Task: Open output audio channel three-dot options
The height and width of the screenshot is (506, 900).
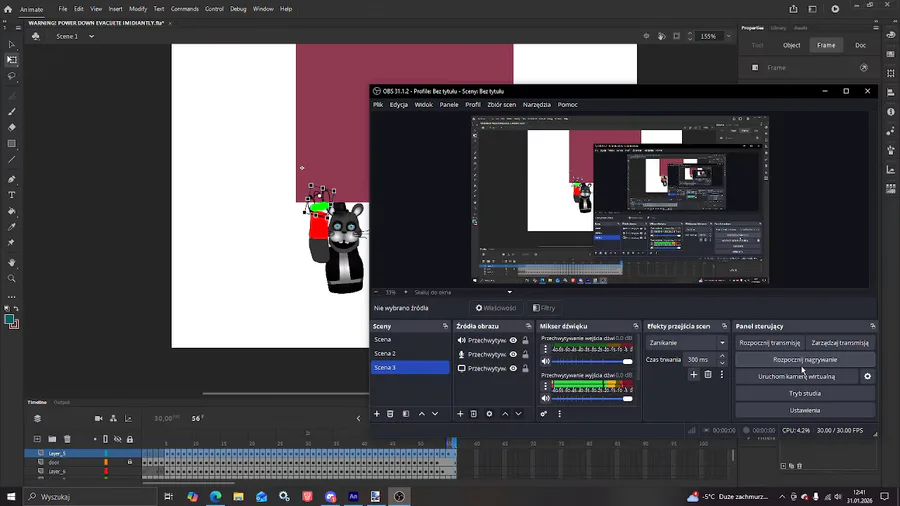Action: pos(545,386)
